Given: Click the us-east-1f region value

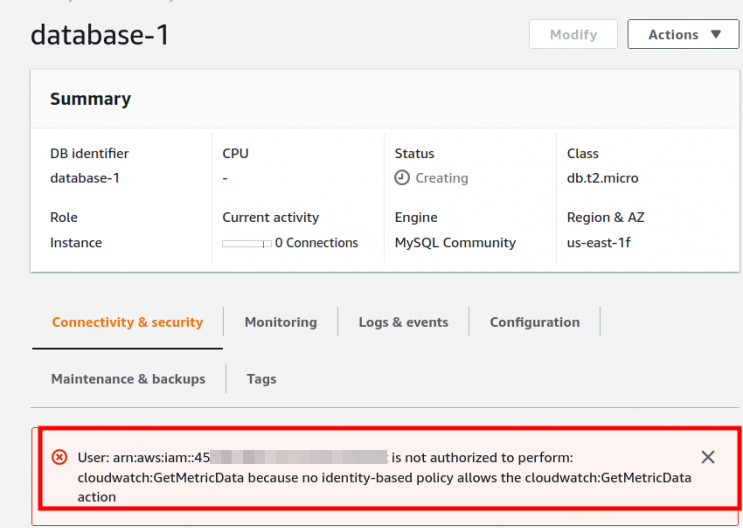Looking at the screenshot, I should [600, 242].
